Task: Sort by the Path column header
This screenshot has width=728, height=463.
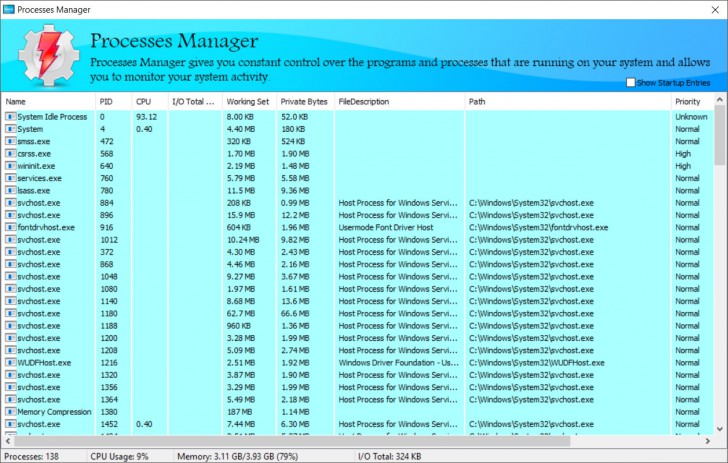Action: click(568, 101)
